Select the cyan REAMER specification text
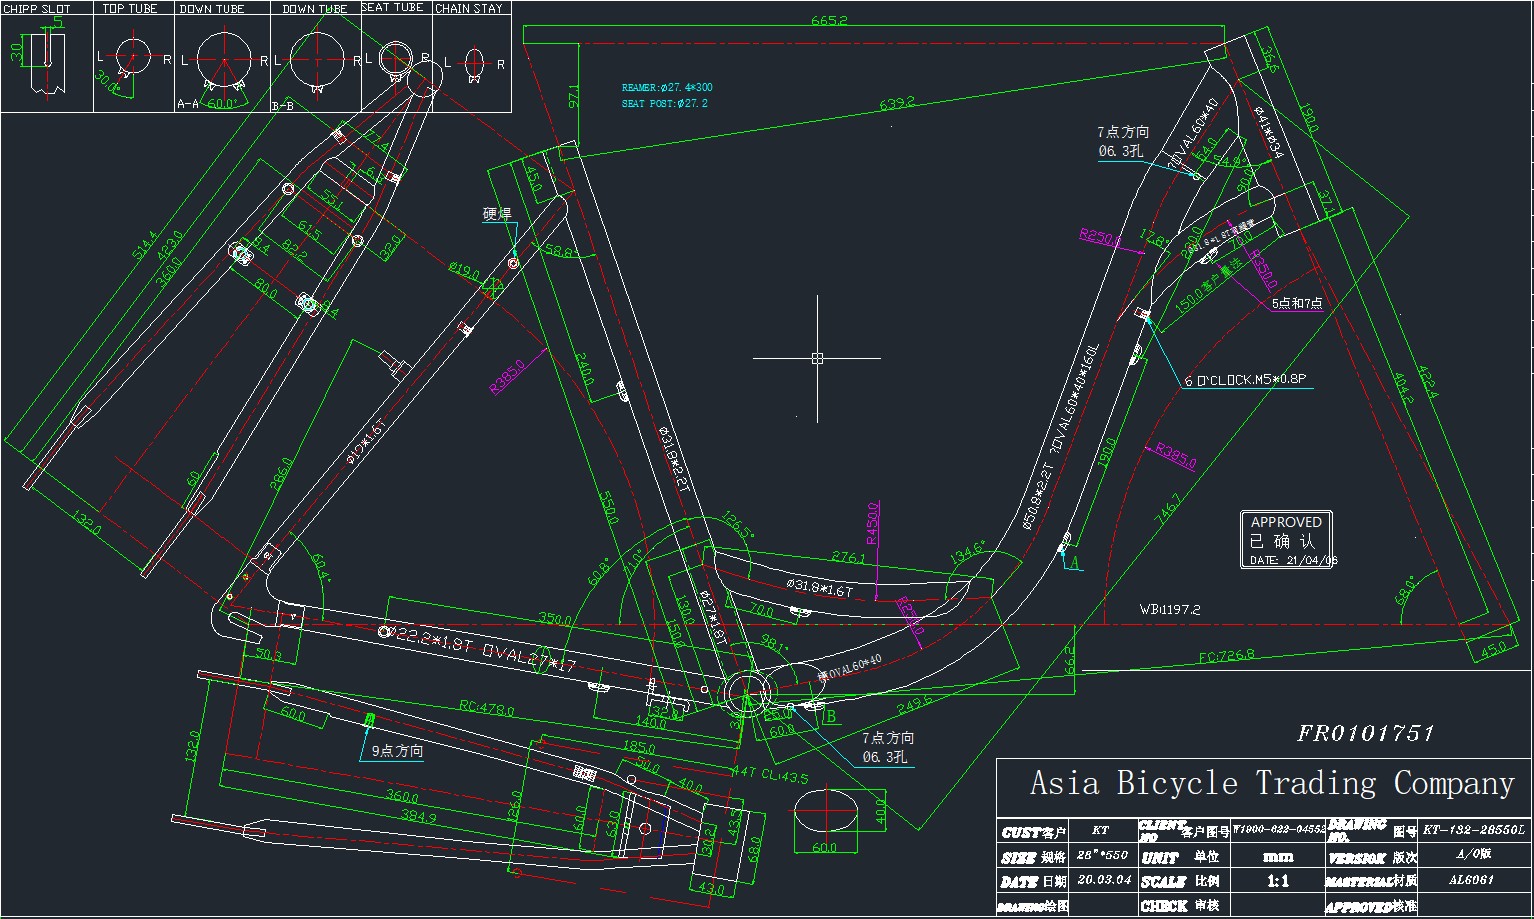The width and height of the screenshot is (1534, 919). point(667,88)
